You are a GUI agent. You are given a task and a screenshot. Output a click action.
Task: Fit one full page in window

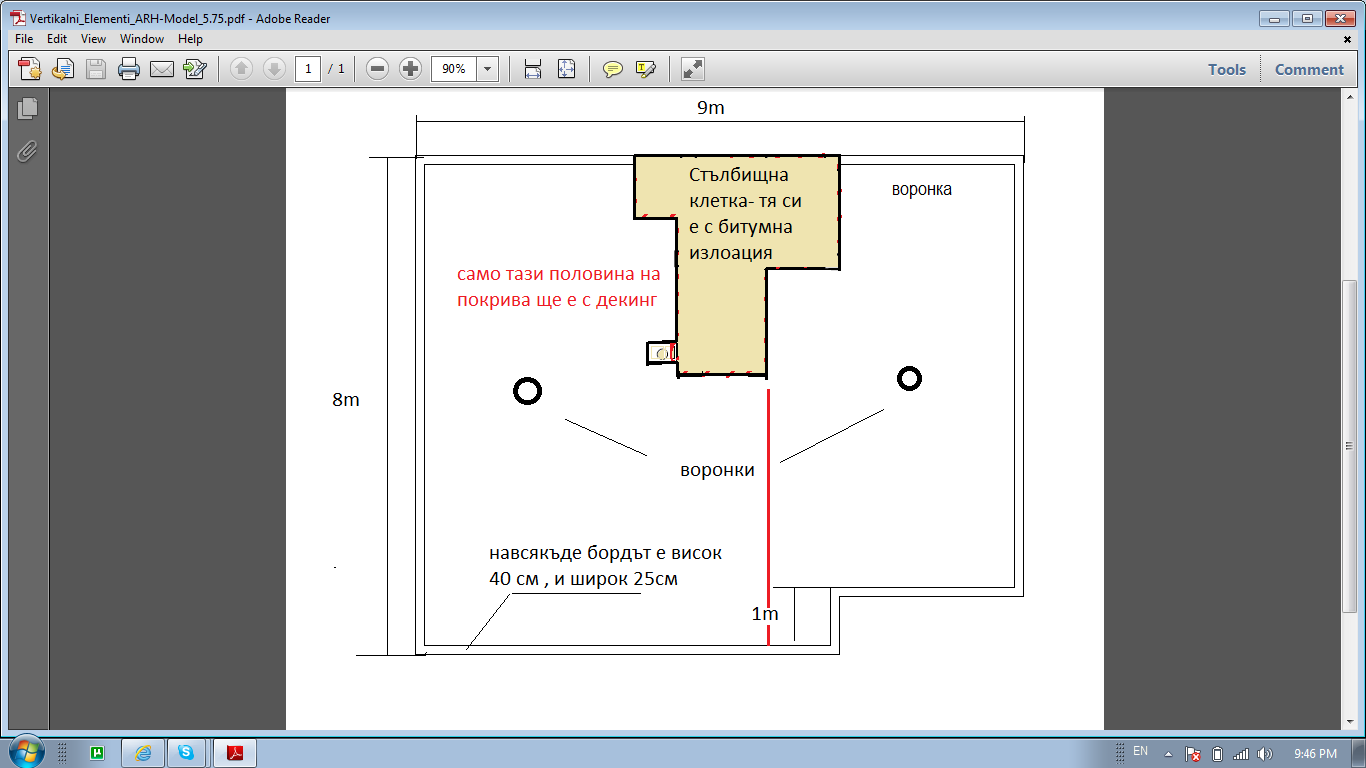tap(566, 69)
